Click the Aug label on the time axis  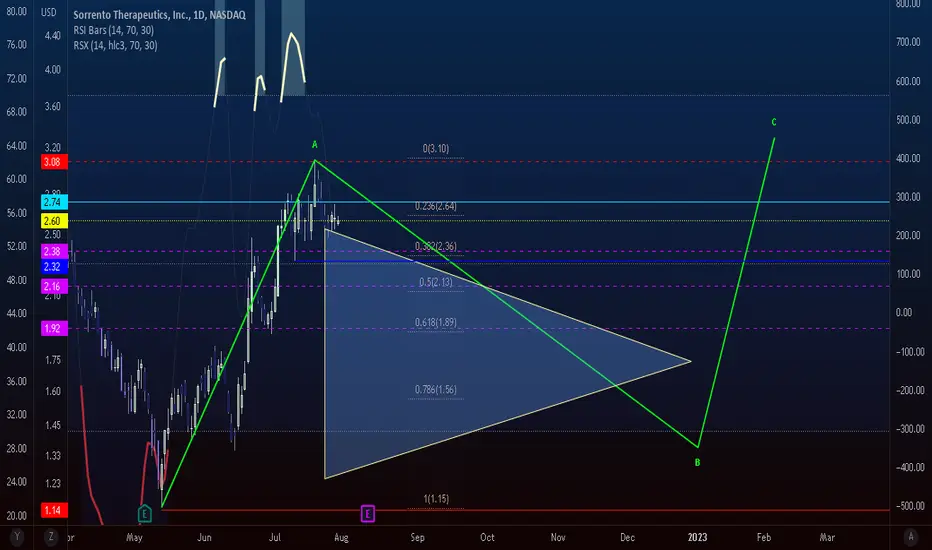pos(341,538)
